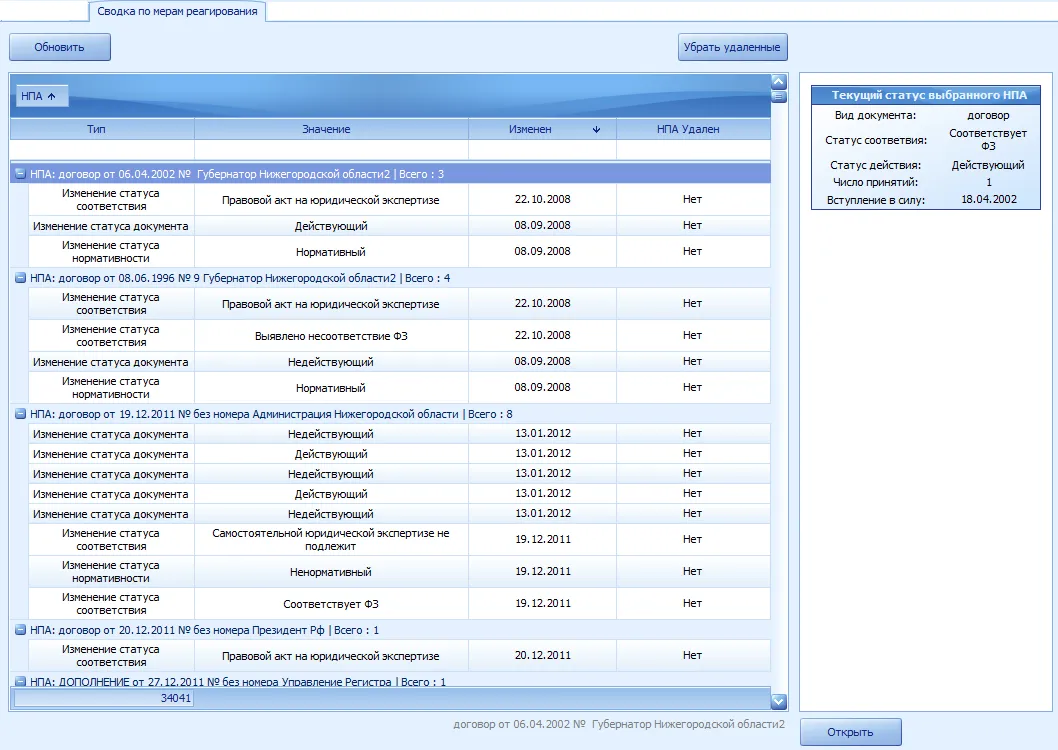Click the Самостоятельной юридической экспертизе не подлежит cell
Image resolution: width=1058 pixels, height=750 pixels.
tap(331, 540)
